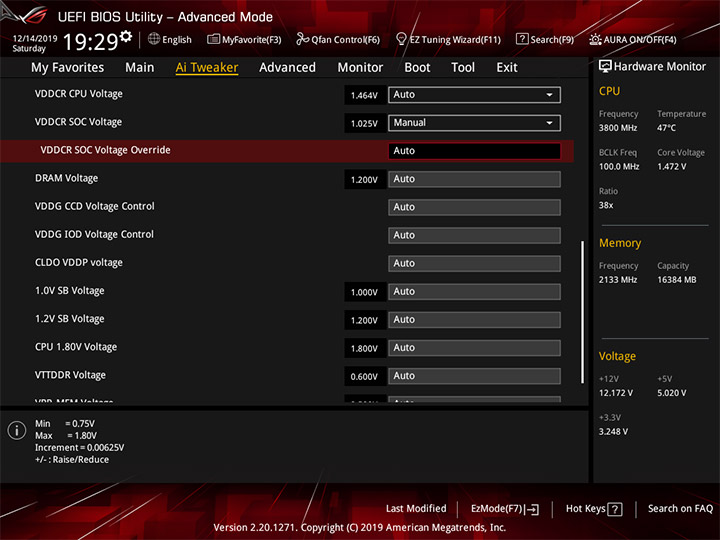720x540 pixels.
Task: Open VDDCR CPU Voltage dropdown arrow
Action: [549, 95]
